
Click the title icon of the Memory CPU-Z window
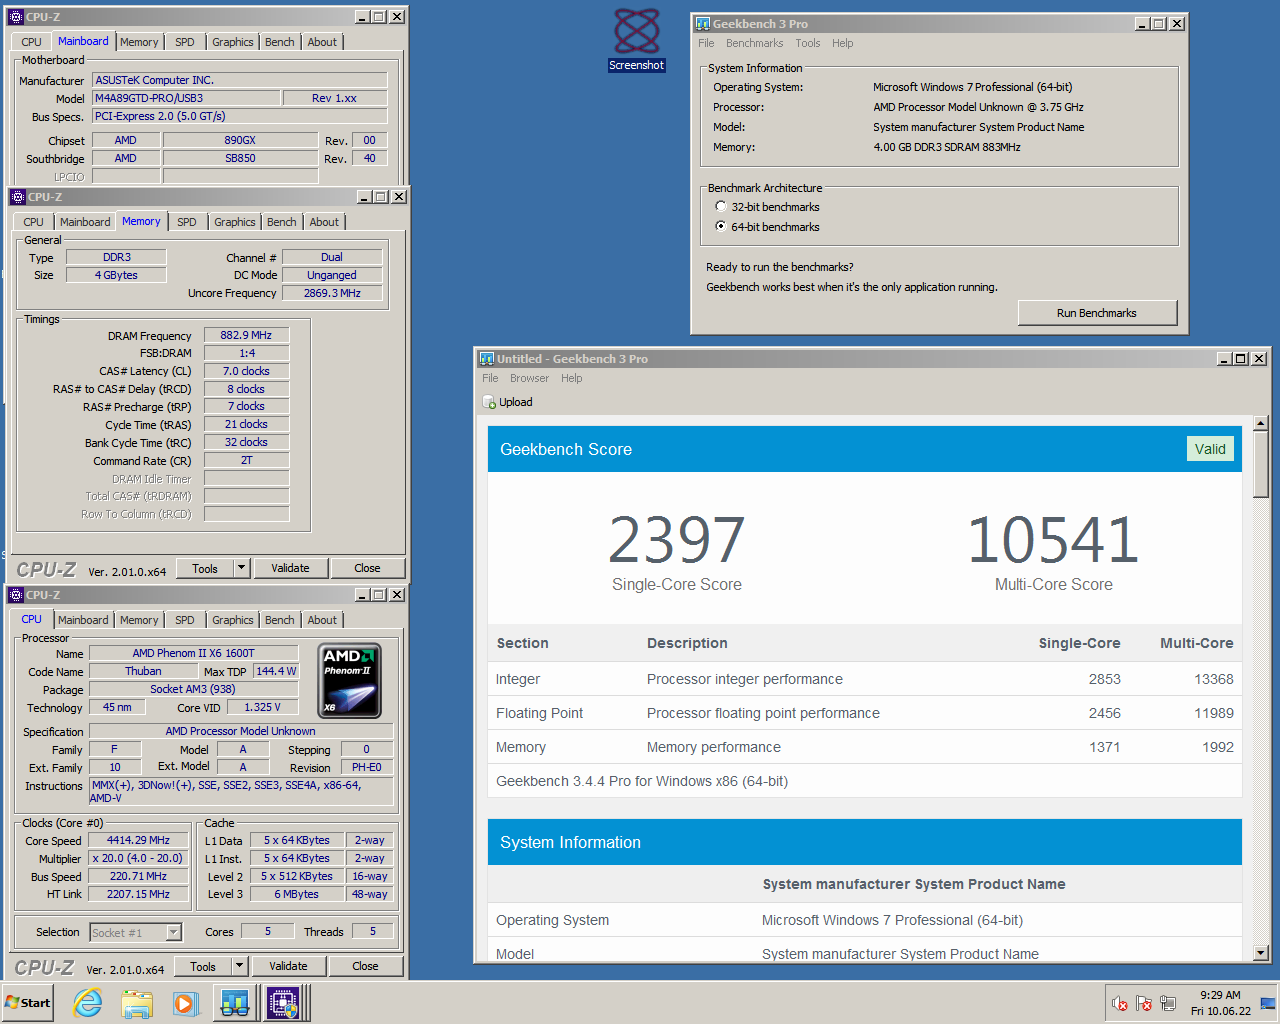(x=18, y=197)
